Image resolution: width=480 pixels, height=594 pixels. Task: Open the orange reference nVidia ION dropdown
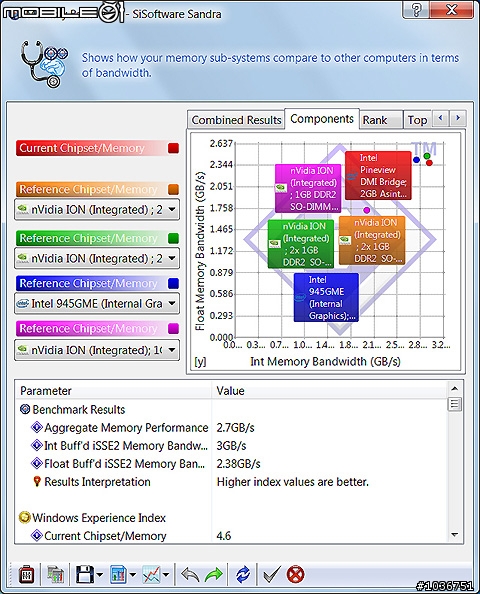tap(97, 209)
